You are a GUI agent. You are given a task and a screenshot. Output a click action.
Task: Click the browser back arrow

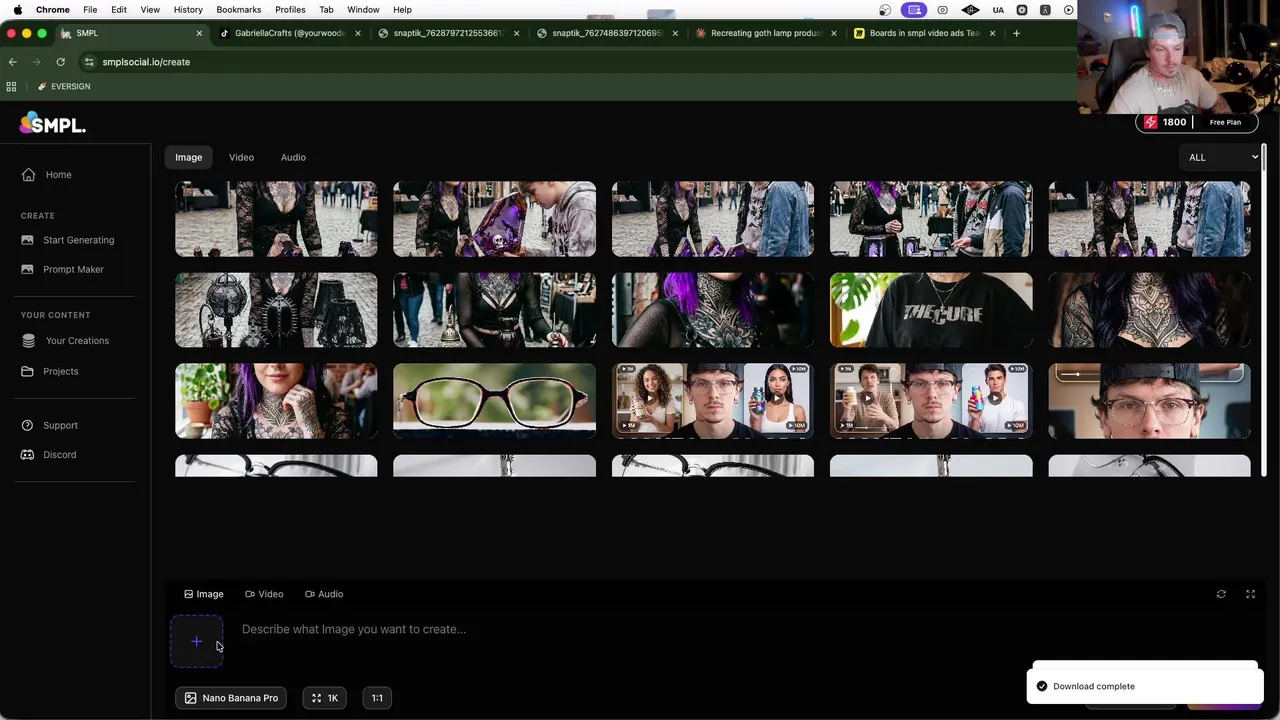tap(13, 62)
